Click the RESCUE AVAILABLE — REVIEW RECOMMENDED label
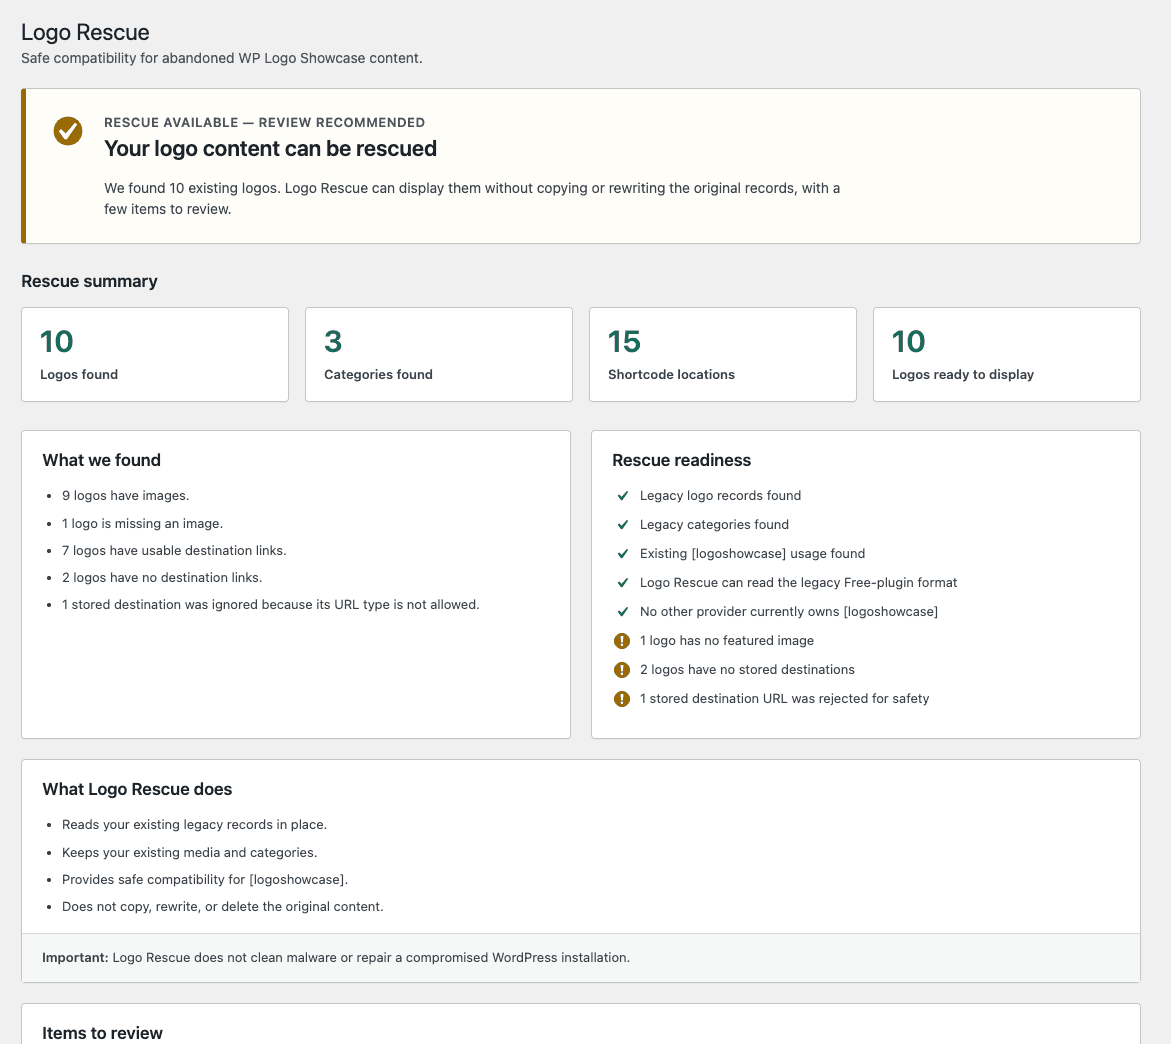This screenshot has width=1171, height=1044. click(264, 122)
